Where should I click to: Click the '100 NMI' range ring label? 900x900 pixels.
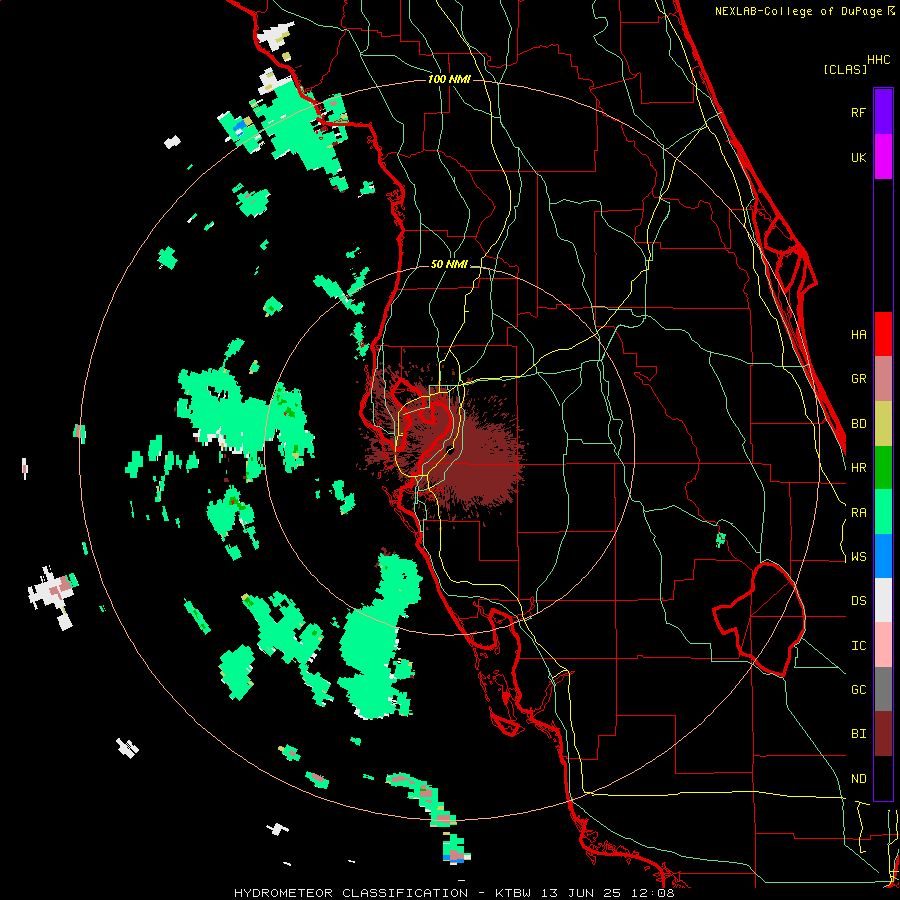[x=449, y=79]
